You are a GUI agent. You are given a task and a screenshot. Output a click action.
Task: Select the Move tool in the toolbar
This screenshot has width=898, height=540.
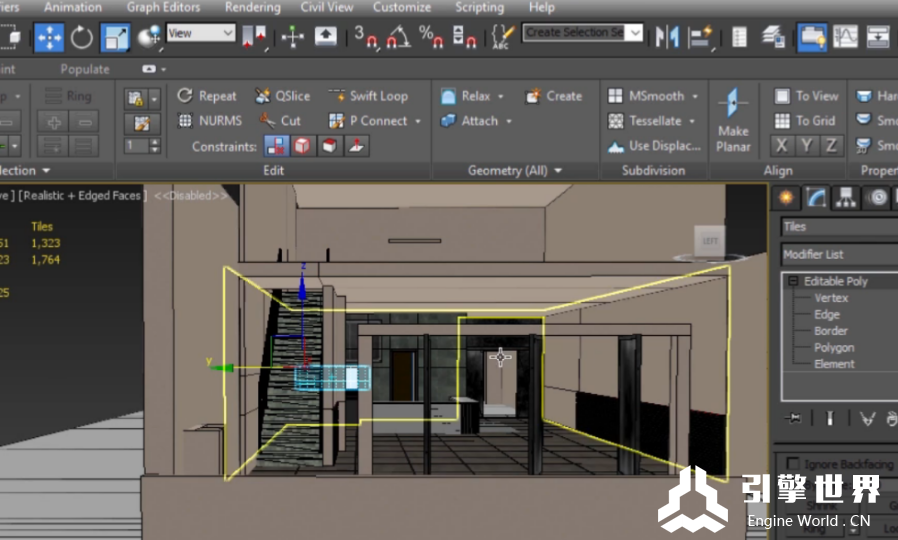[49, 38]
